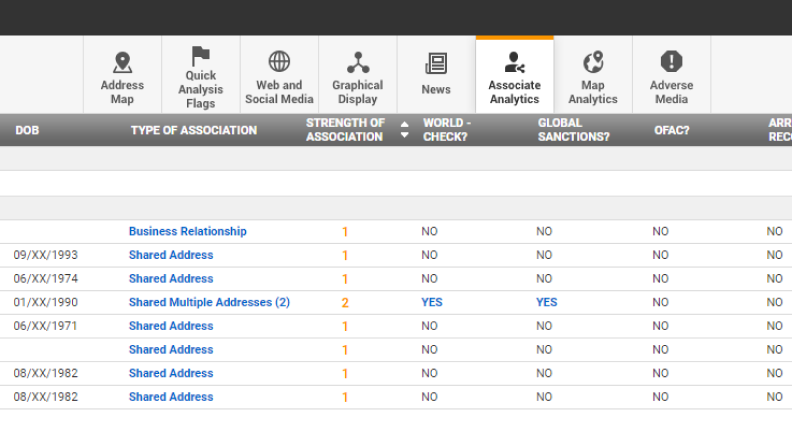Click Shared Address link for DOB 06/XX/1974

[171, 279]
